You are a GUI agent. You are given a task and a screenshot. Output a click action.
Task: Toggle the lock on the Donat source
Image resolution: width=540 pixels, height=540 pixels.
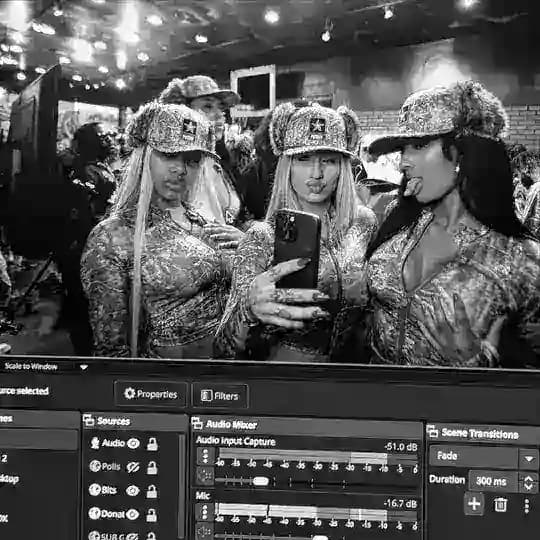(x=152, y=515)
